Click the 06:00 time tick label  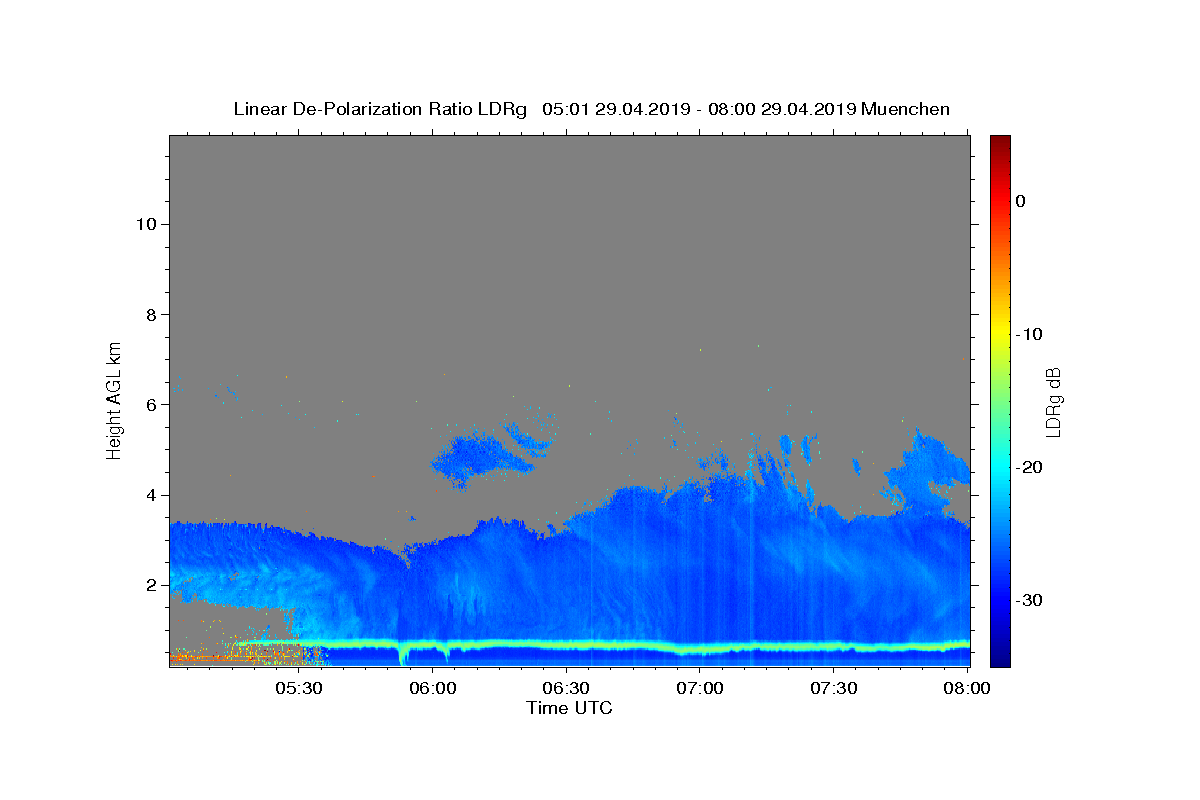434,689
